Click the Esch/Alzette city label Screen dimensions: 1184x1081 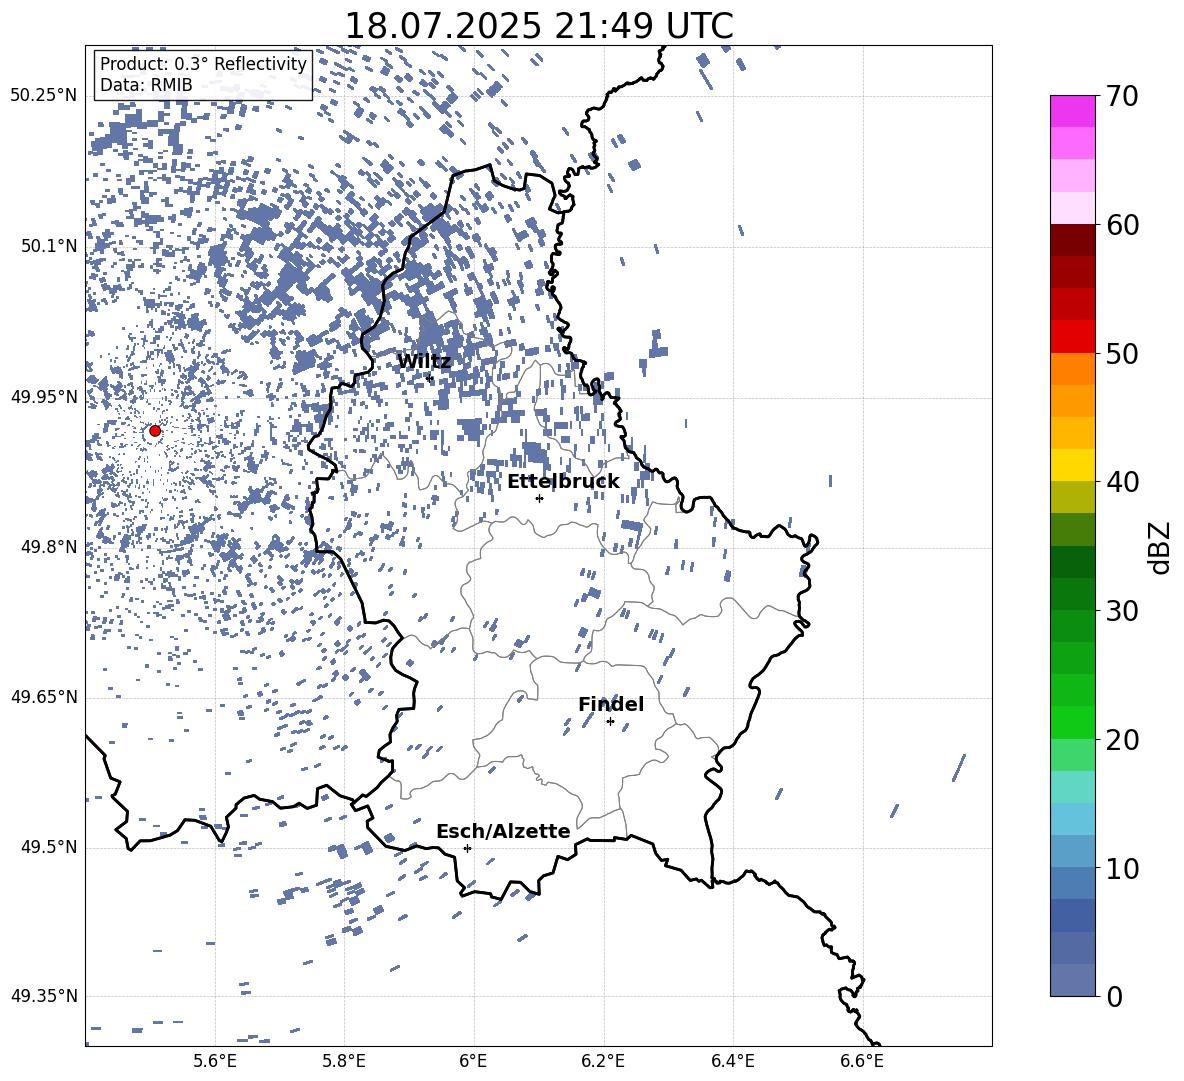(x=503, y=831)
